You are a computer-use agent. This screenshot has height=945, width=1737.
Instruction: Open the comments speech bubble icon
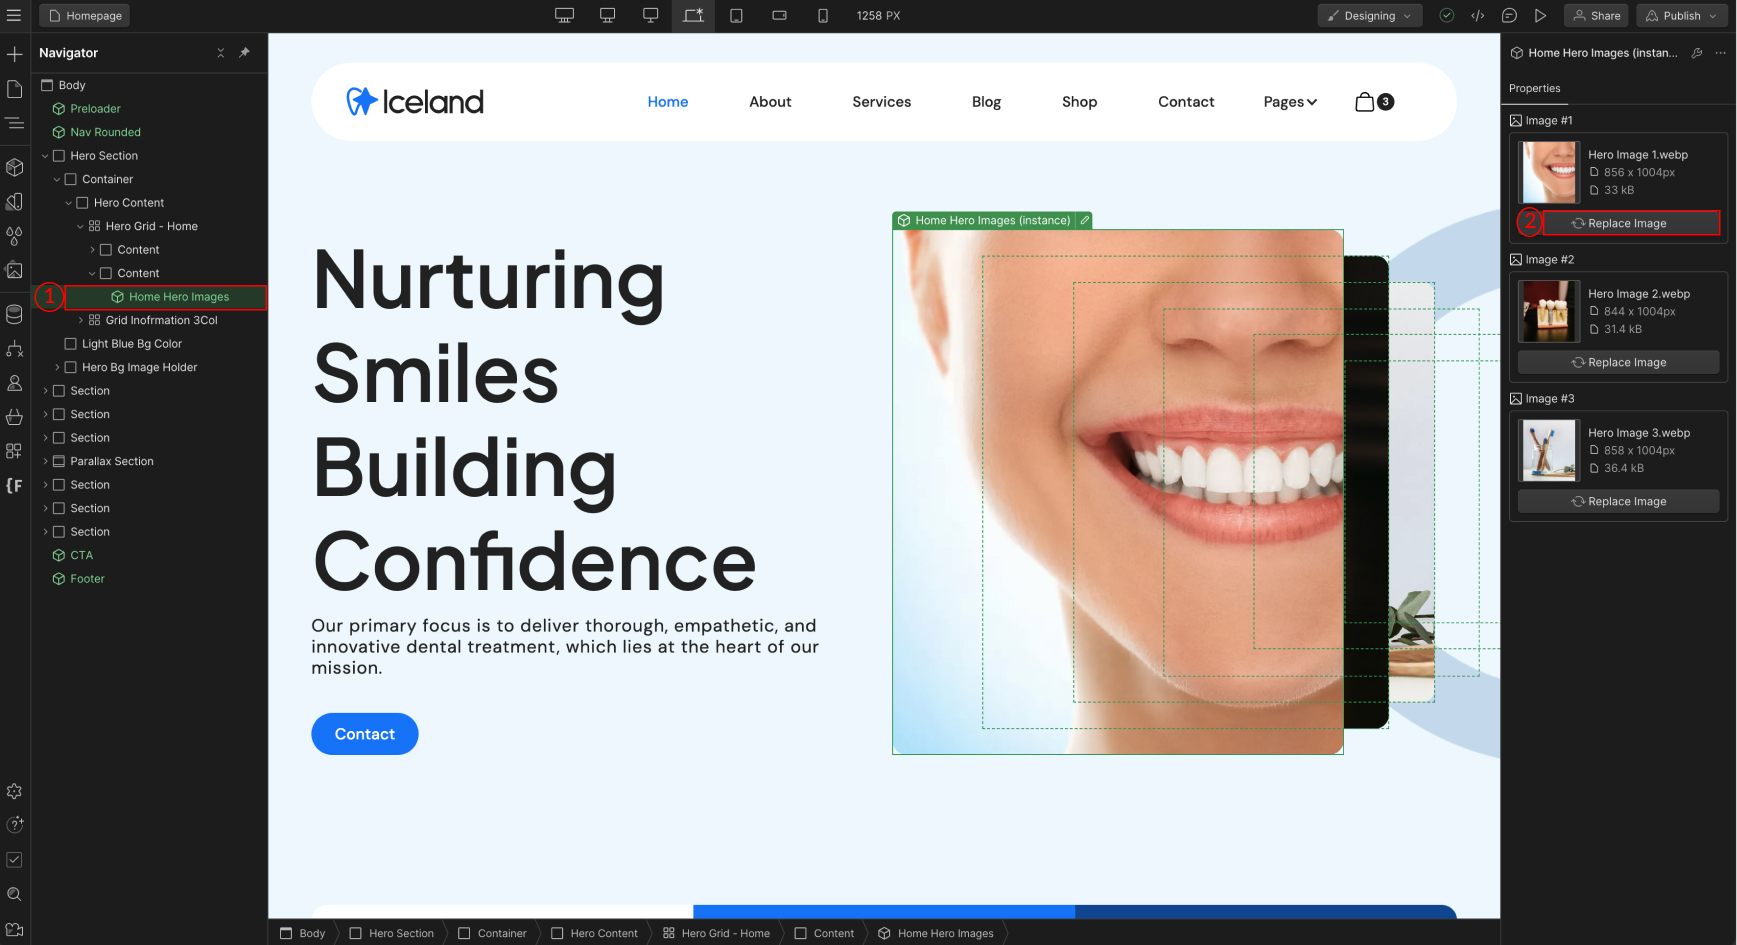[x=1509, y=16]
